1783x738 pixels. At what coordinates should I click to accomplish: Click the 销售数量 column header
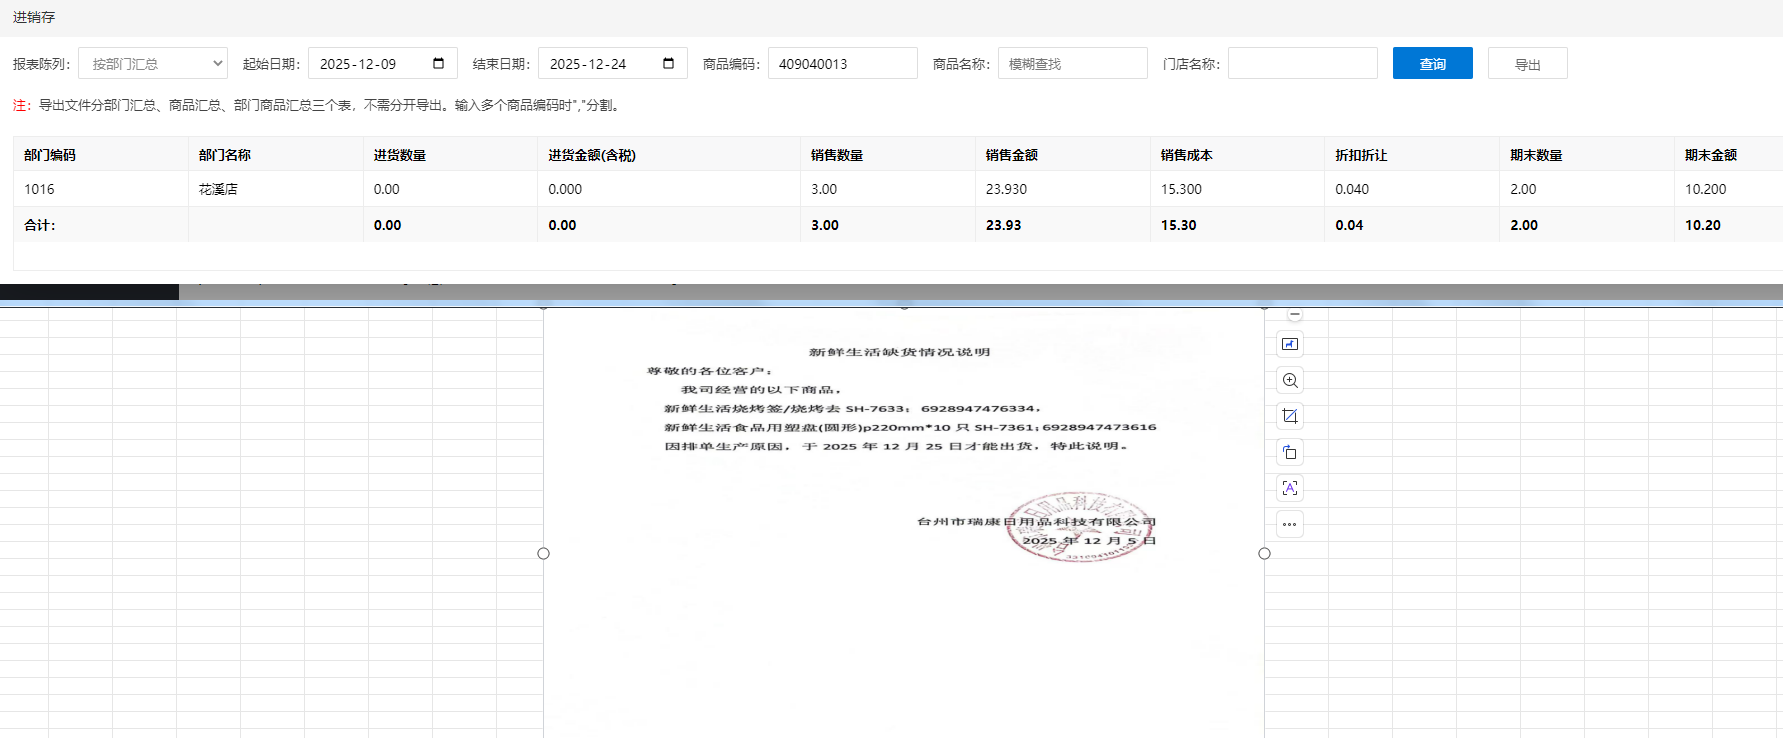tap(837, 155)
